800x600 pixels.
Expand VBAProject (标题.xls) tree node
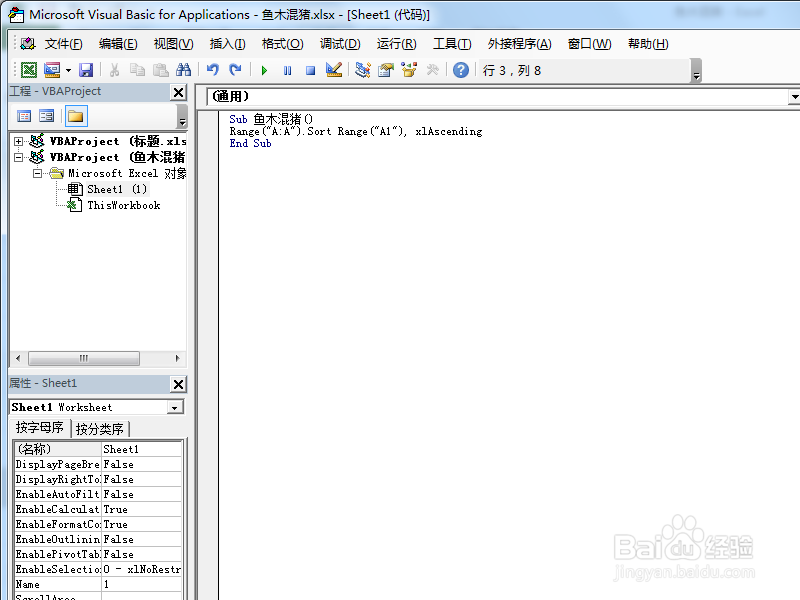click(x=18, y=141)
